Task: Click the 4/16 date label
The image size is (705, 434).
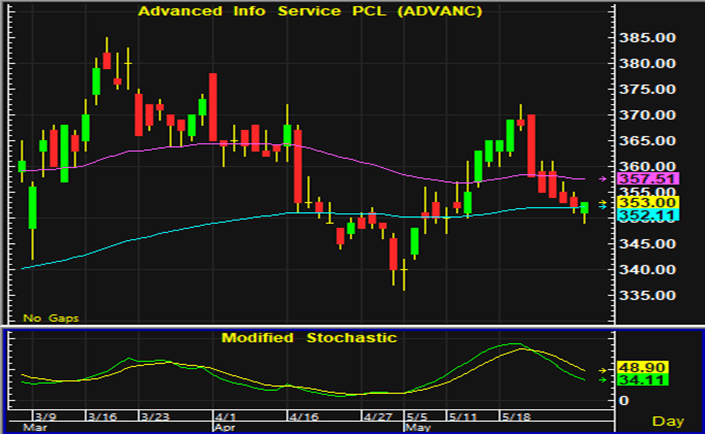Action: tap(304, 416)
